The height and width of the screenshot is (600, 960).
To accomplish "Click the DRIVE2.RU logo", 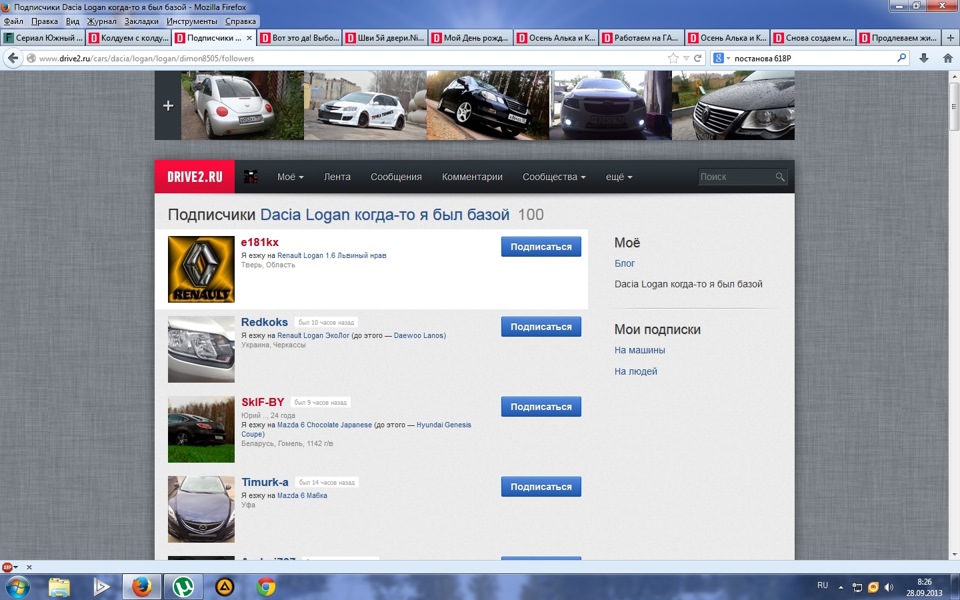I will pos(195,177).
